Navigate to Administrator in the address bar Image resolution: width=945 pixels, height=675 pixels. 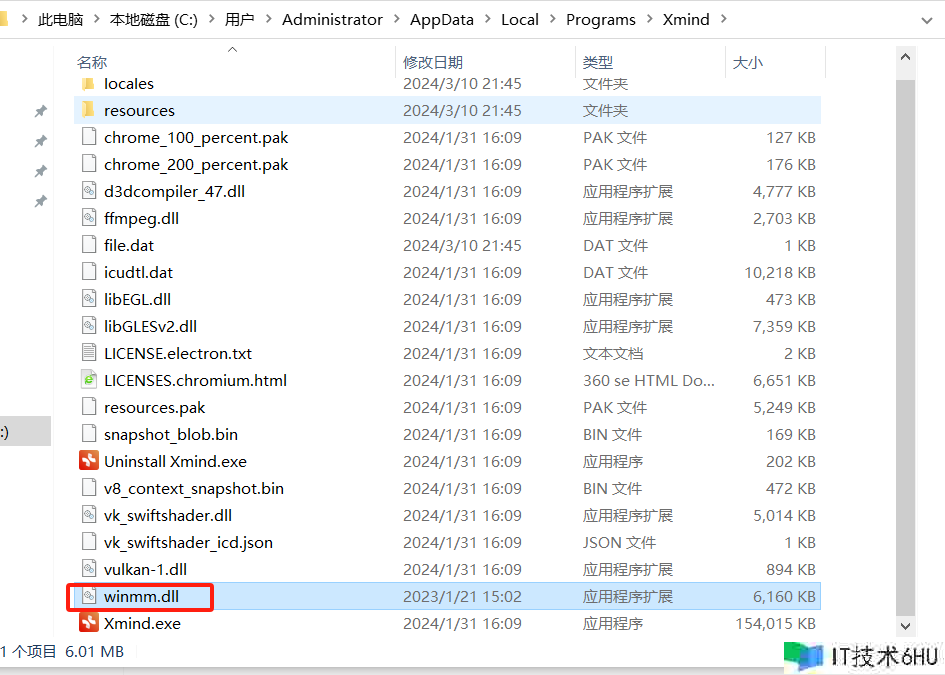(x=332, y=20)
